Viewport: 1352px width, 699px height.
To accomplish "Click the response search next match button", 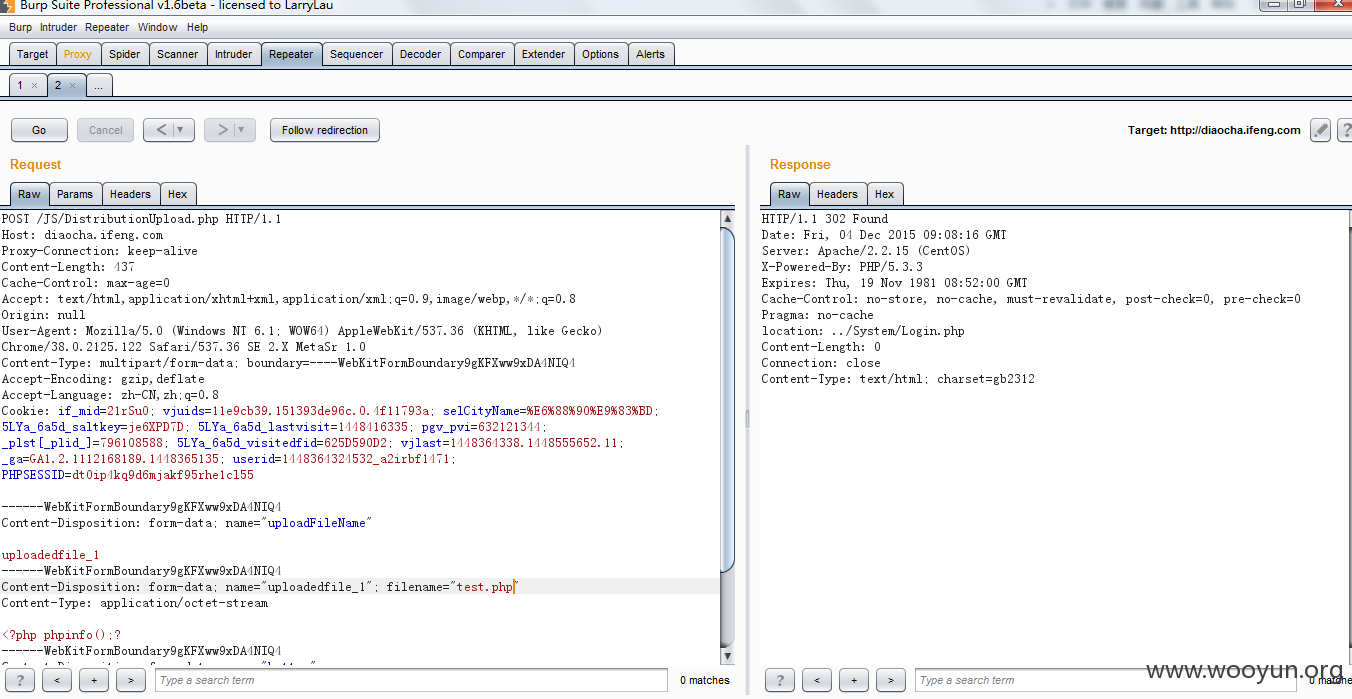I will (891, 680).
